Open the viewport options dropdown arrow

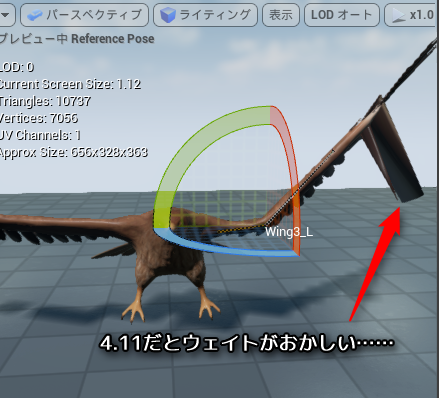pos(5,15)
